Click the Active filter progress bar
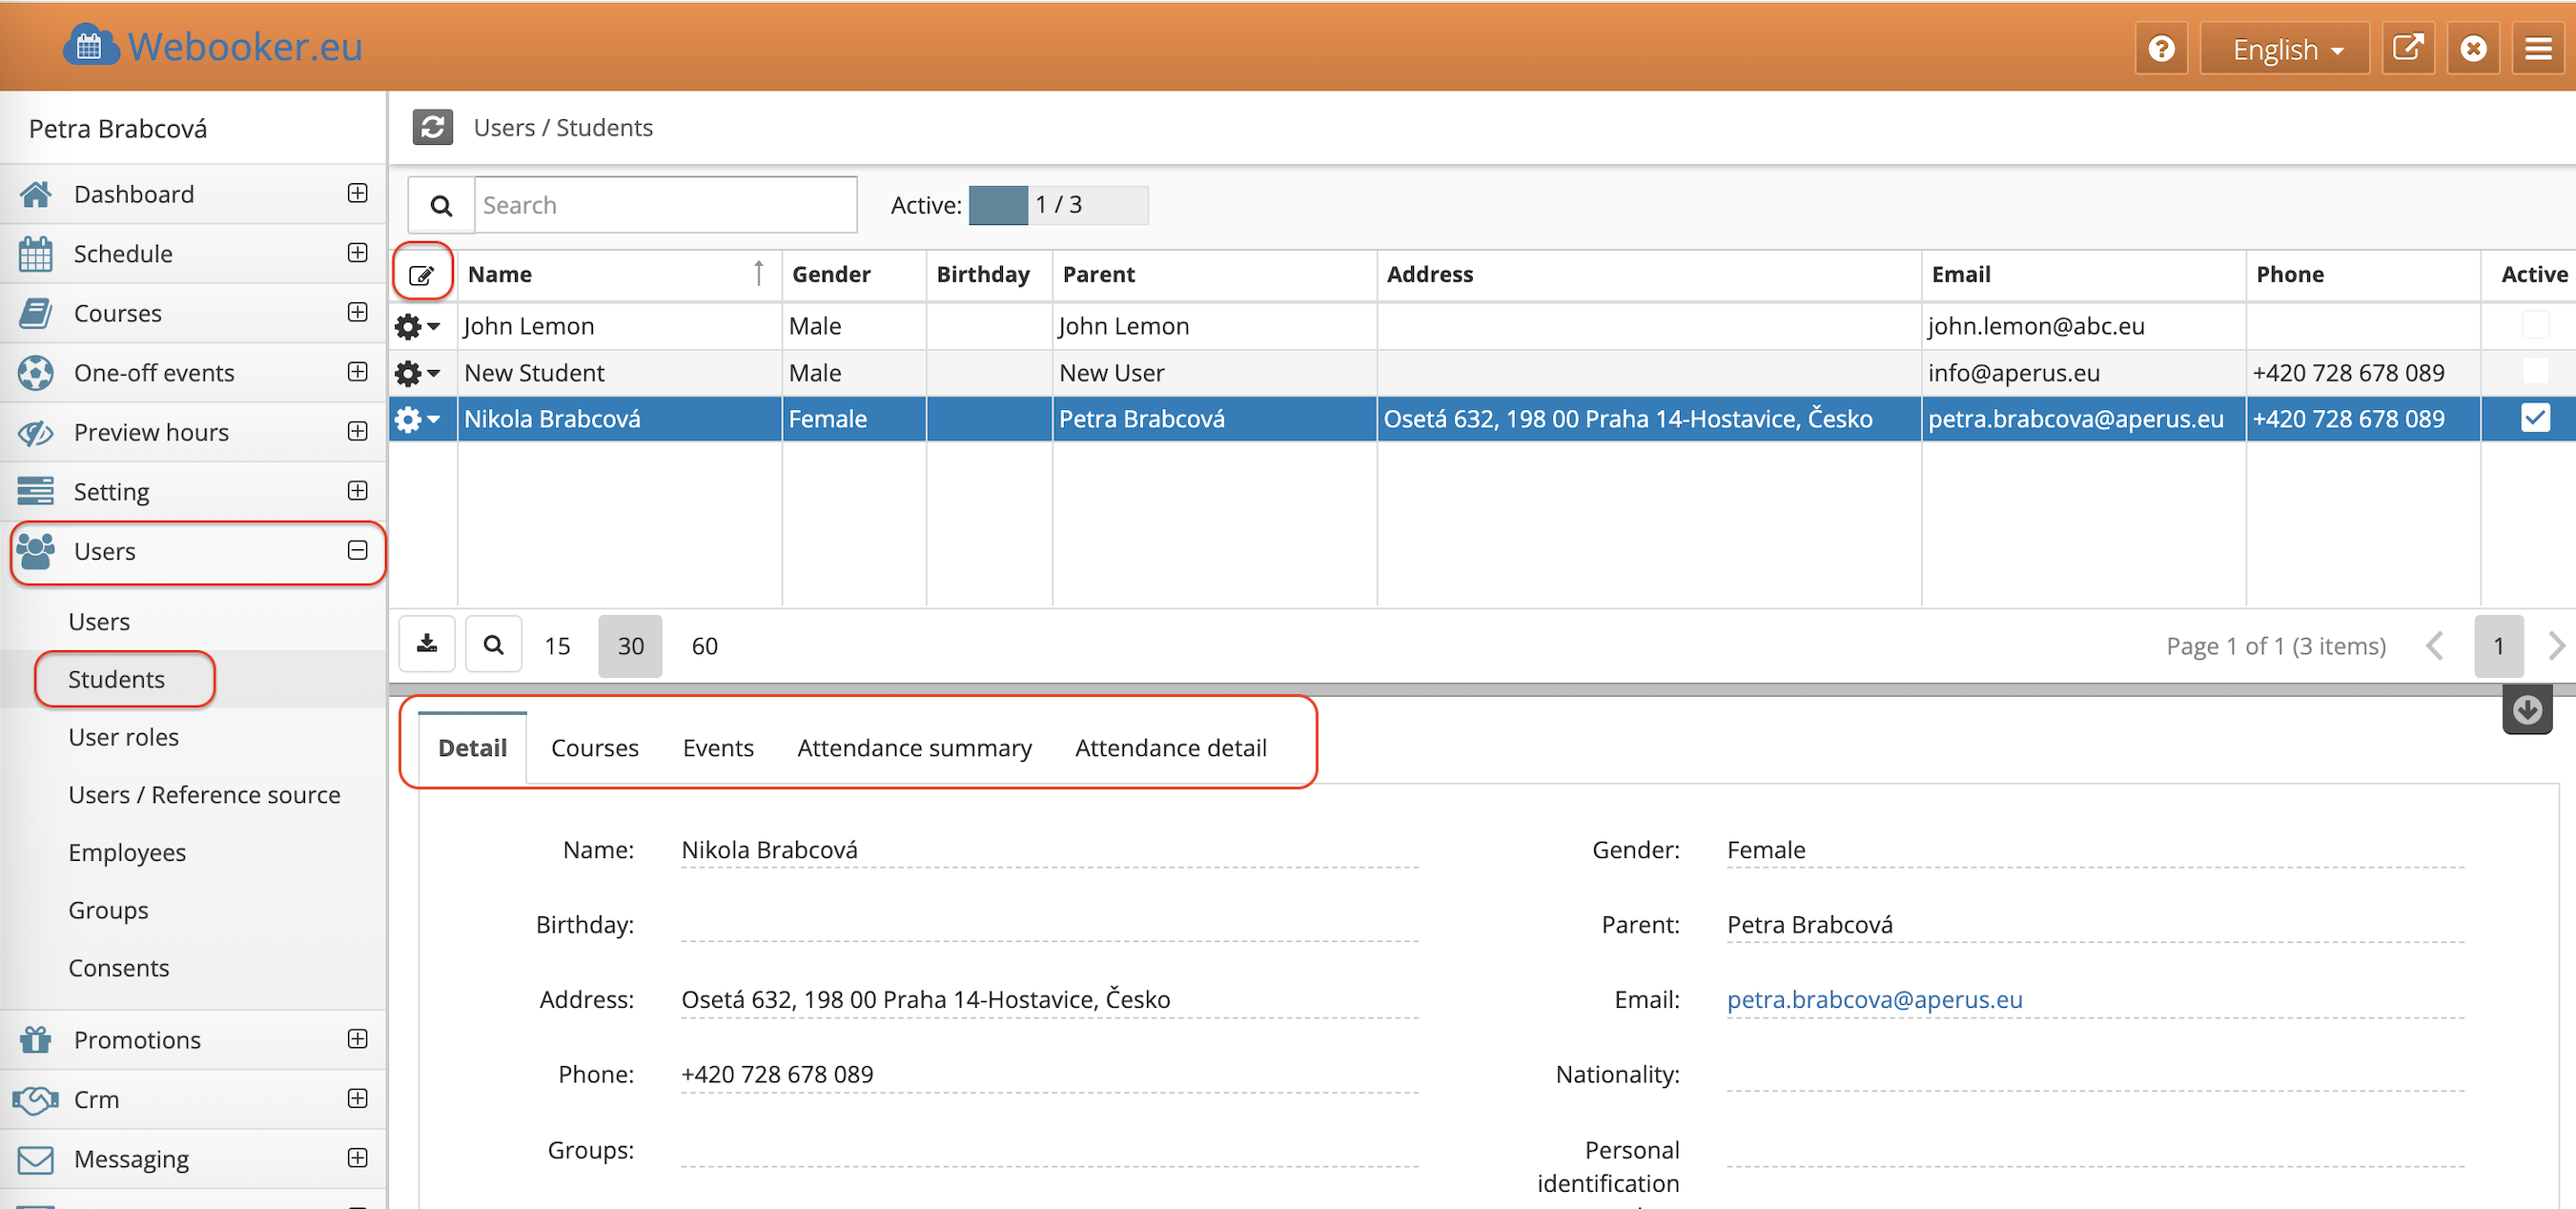Image resolution: width=2576 pixels, height=1209 pixels. point(1057,205)
